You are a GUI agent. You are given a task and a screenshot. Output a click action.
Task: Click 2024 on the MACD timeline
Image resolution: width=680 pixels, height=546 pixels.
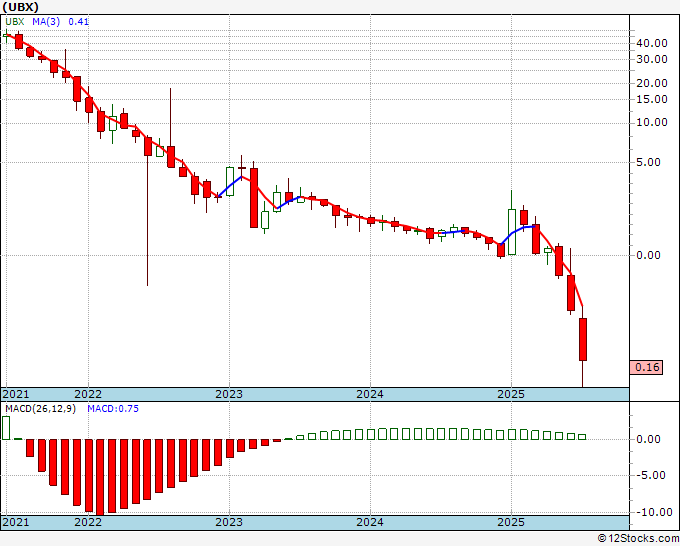(370, 522)
